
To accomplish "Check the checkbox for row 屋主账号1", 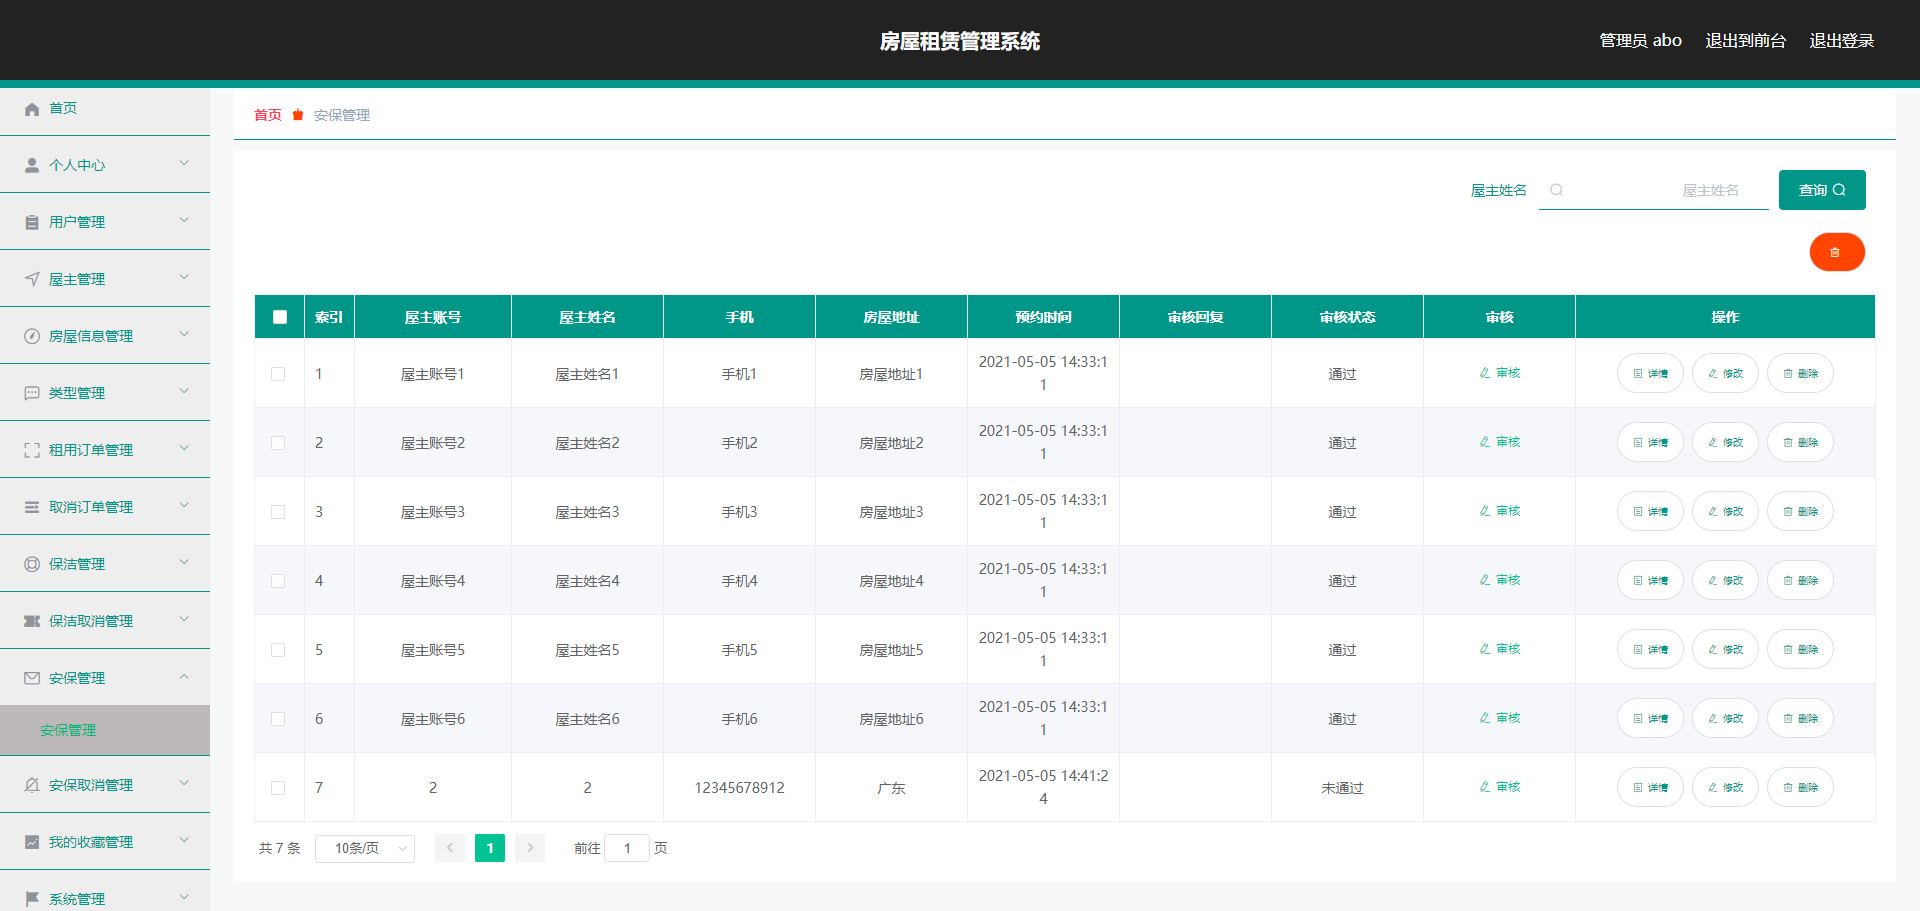I will [278, 374].
